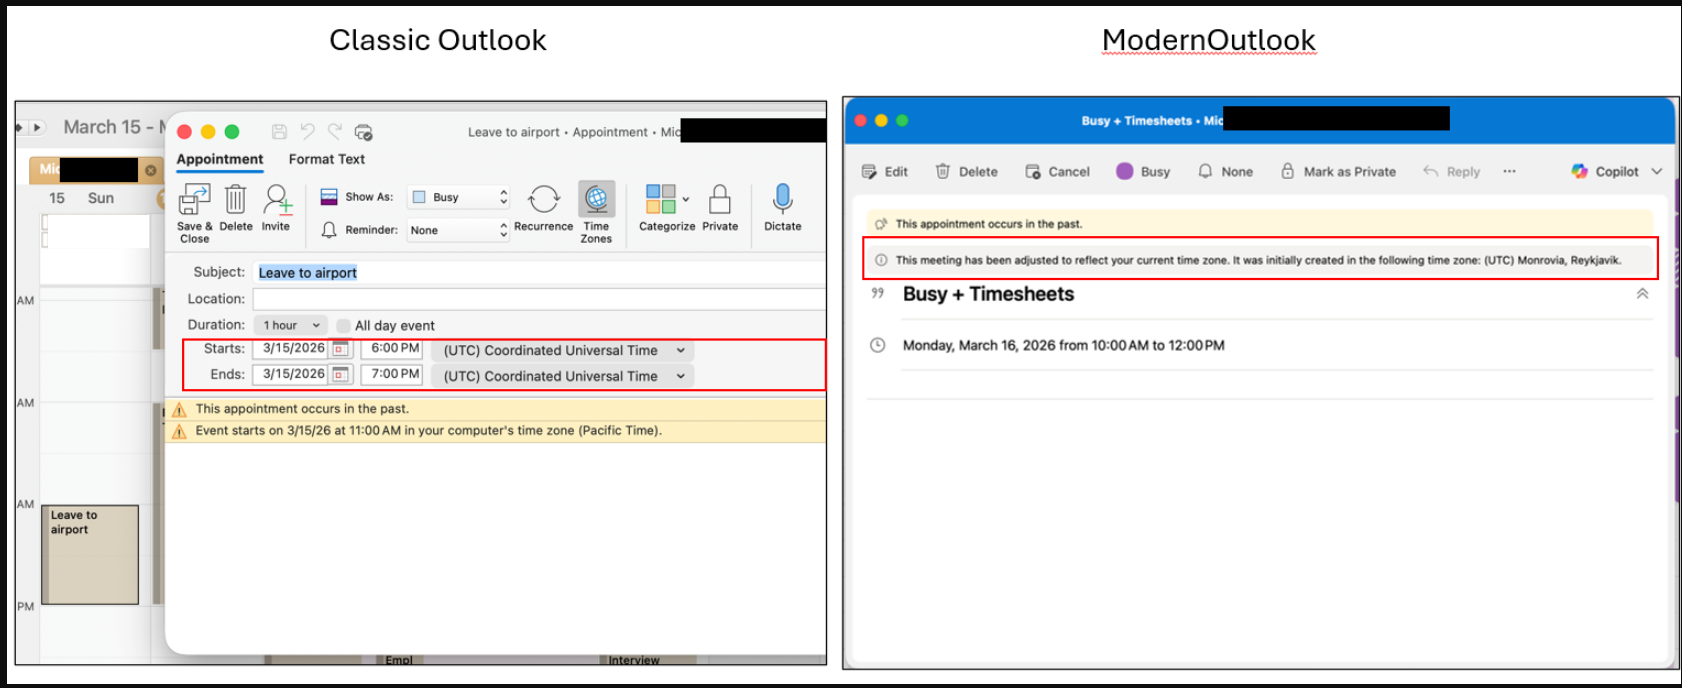Click the Delete trash icon in Classic Outlook
The width and height of the screenshot is (1682, 688).
235,199
